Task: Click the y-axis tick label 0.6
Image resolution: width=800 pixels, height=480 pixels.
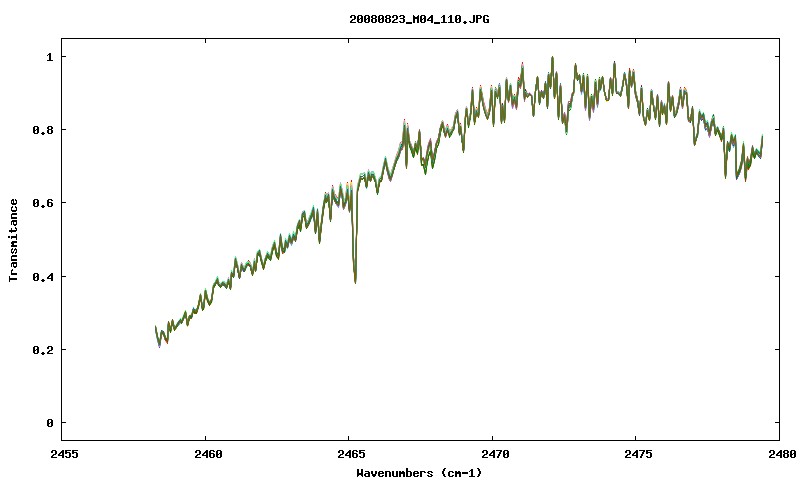Action: pyautogui.click(x=43, y=203)
